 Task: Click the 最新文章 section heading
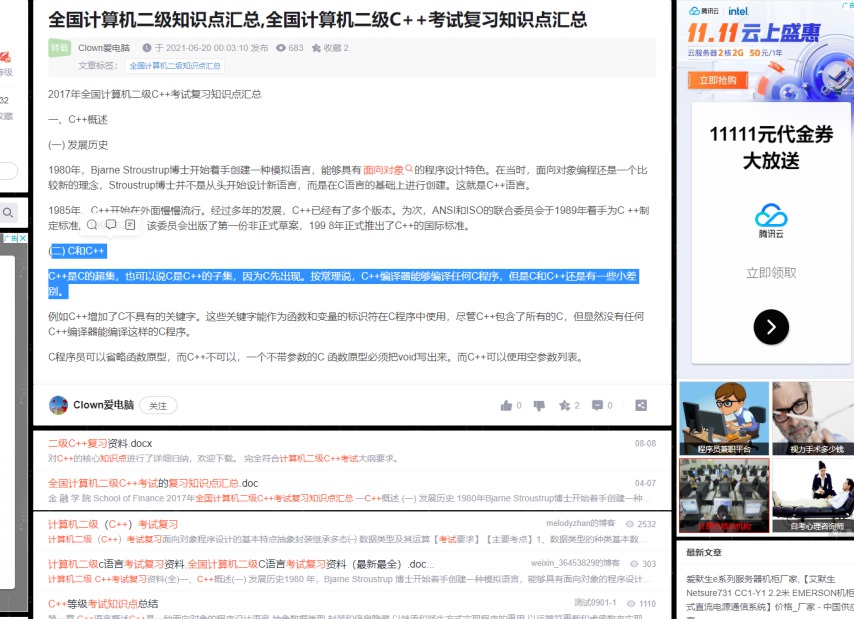pyautogui.click(x=704, y=553)
